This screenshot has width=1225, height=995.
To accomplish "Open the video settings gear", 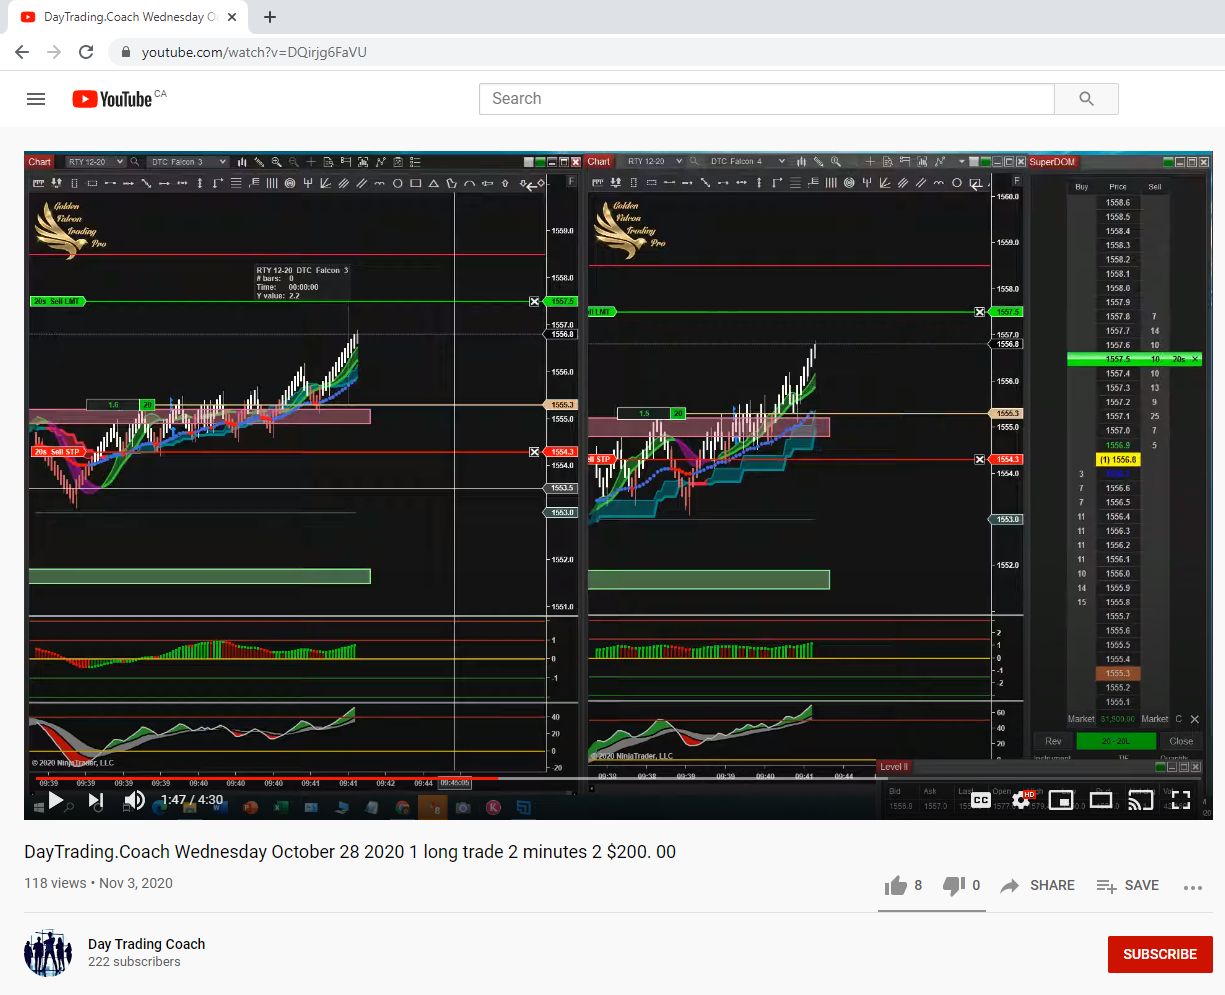I will coord(1021,800).
